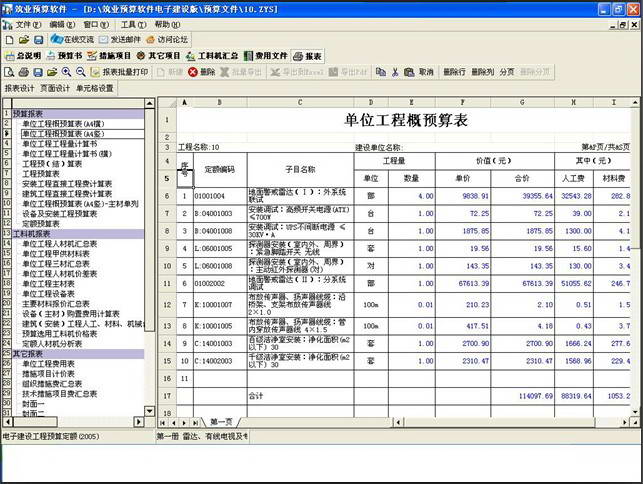
Task: Click the print preview icon in report toolbar
Action: 9,72
